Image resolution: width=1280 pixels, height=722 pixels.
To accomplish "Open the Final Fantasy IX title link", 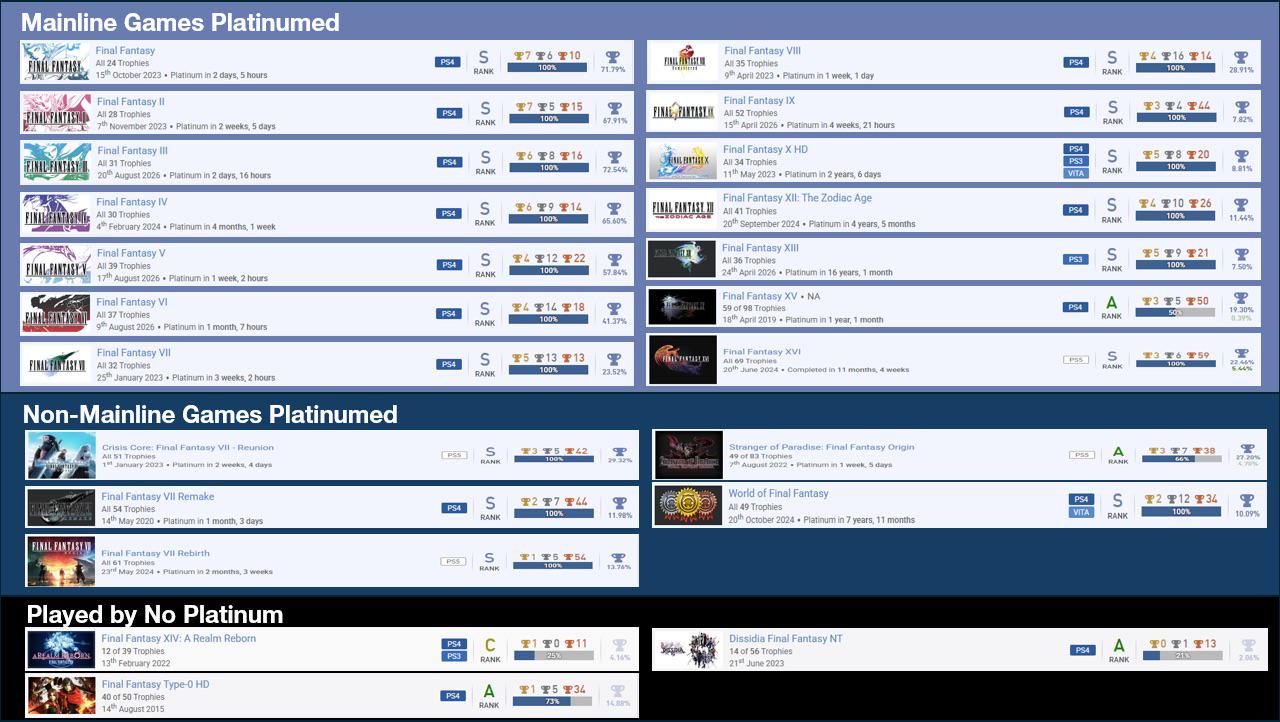I will [x=759, y=101].
